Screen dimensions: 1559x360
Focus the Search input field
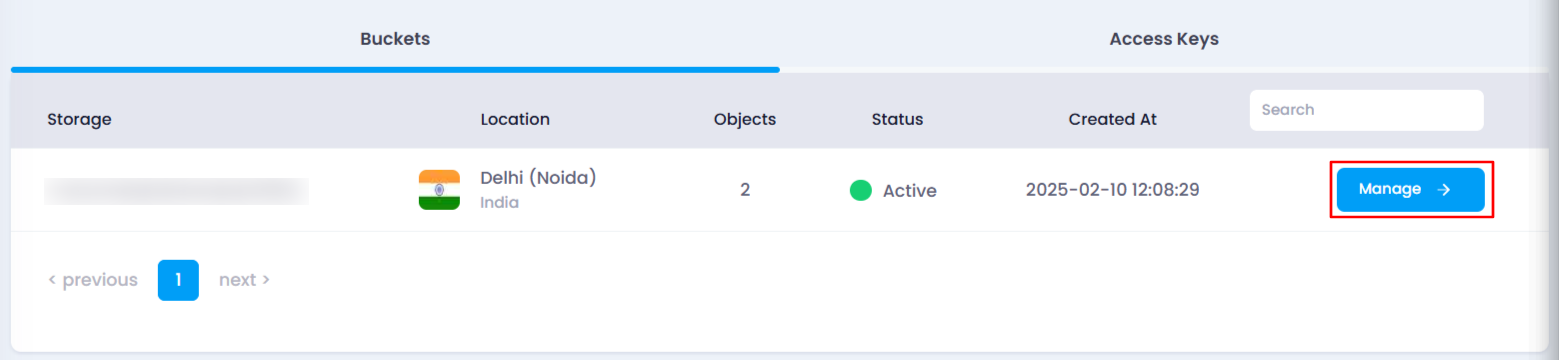point(1366,110)
